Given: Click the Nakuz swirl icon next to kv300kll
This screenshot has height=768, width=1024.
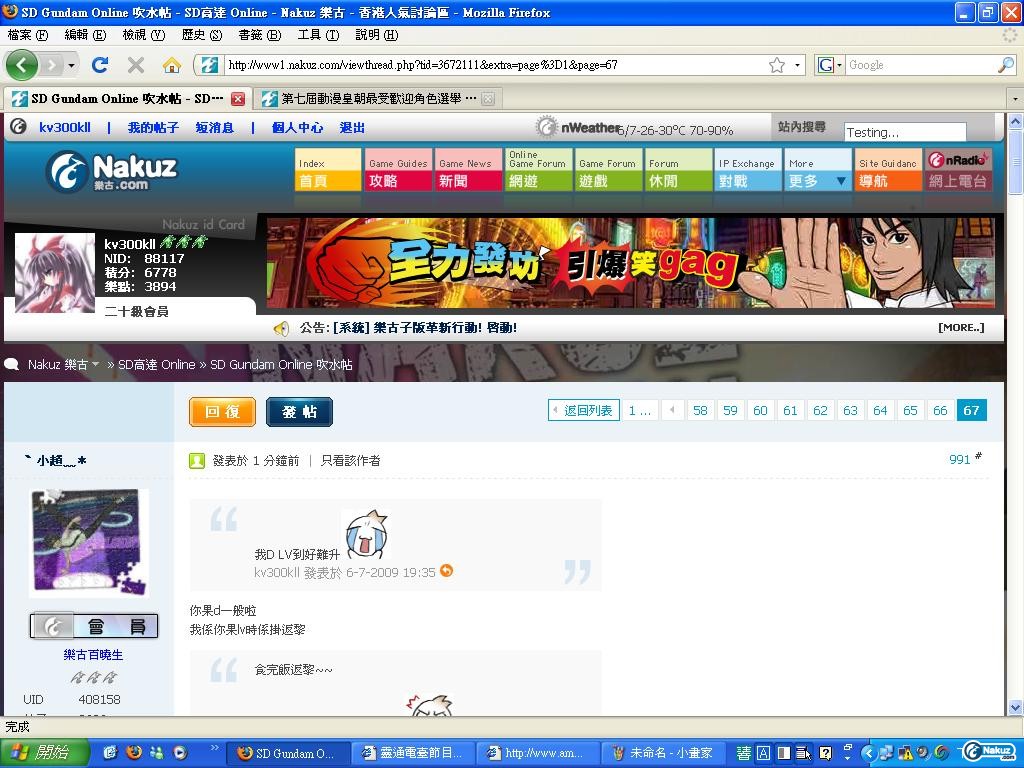Looking at the screenshot, I should [x=18, y=127].
